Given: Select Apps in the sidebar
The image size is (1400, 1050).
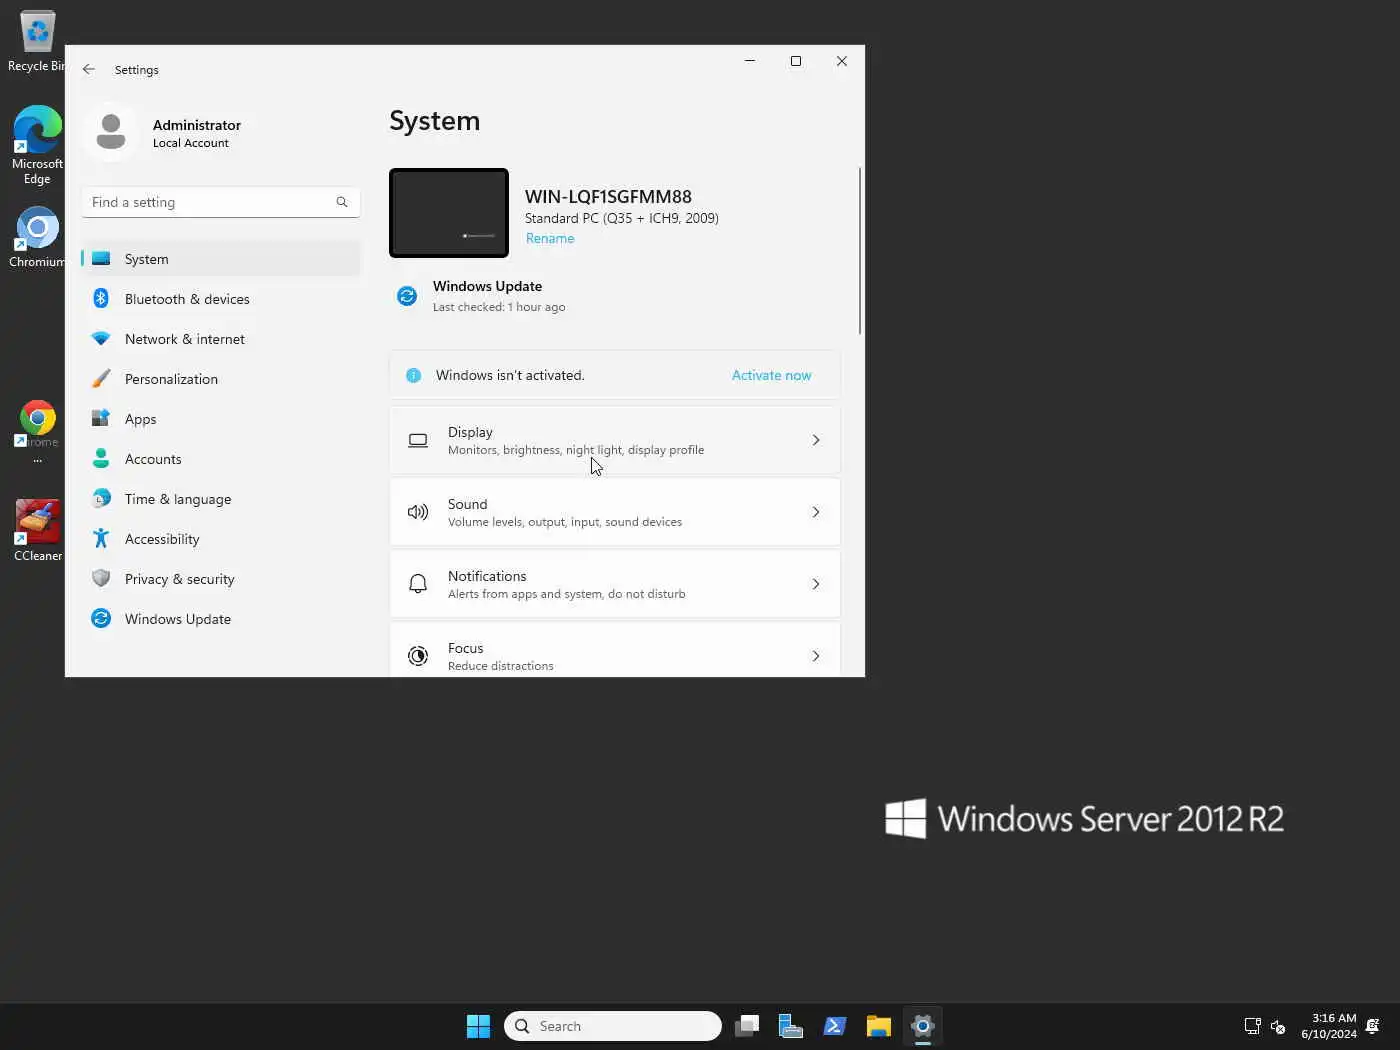Looking at the screenshot, I should tap(221, 419).
